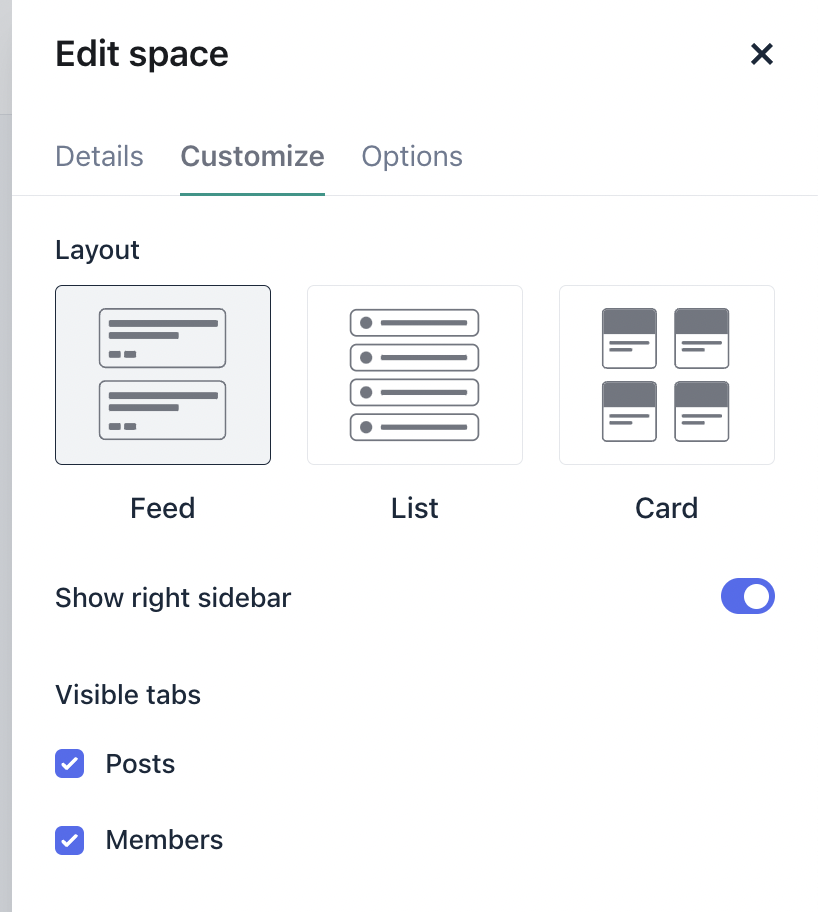
Task: Click the Card layout label
Action: click(x=666, y=508)
